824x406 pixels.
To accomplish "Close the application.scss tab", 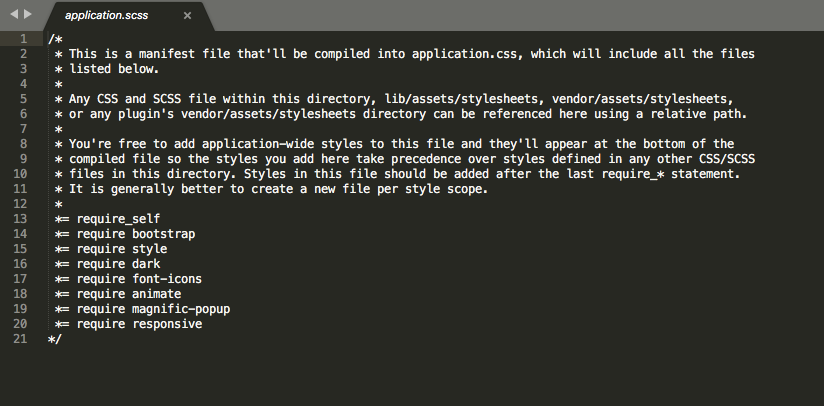I will tap(187, 16).
